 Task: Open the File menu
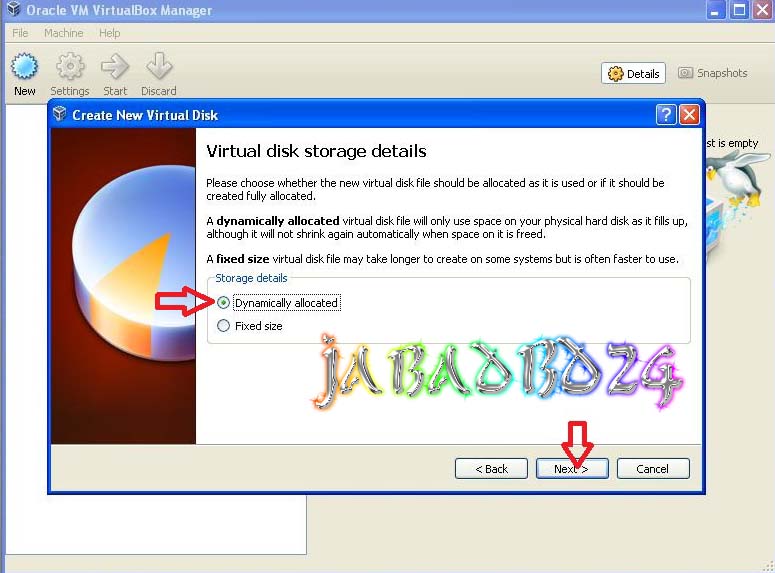click(x=20, y=33)
